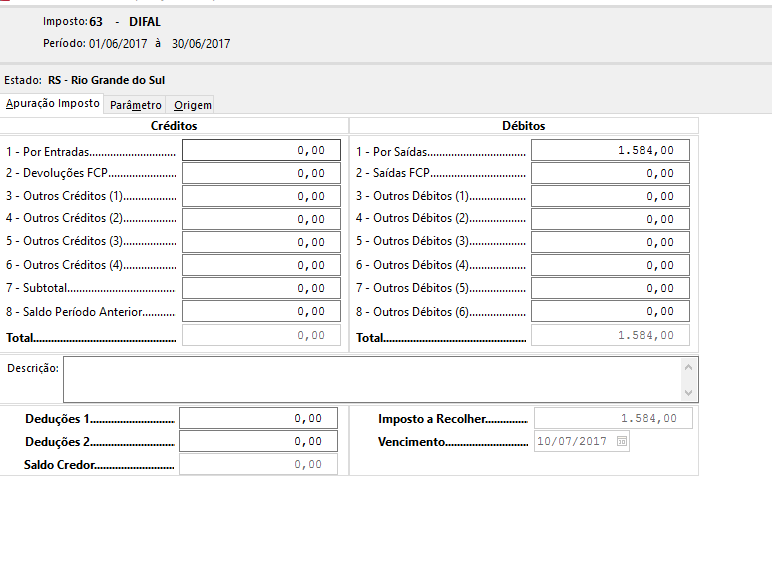Click the Débitos column header
The height and width of the screenshot is (570, 772).
523,126
